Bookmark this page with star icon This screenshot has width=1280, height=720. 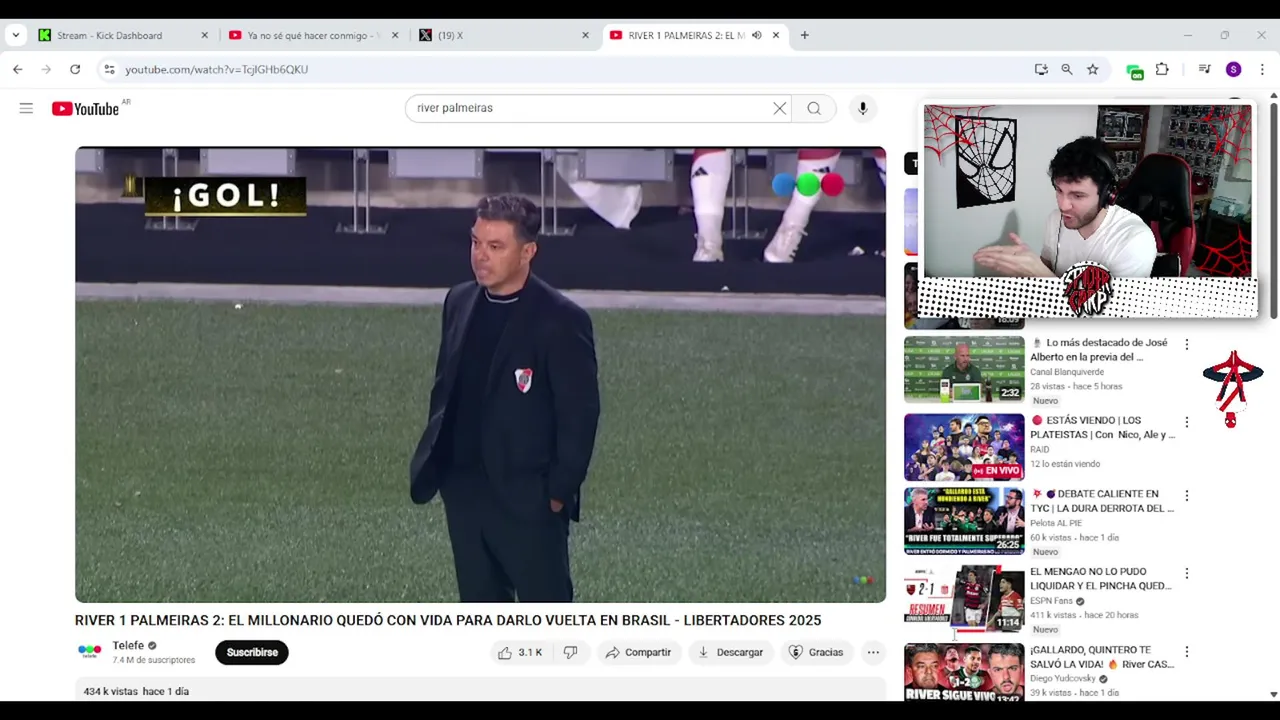pyautogui.click(x=1093, y=69)
